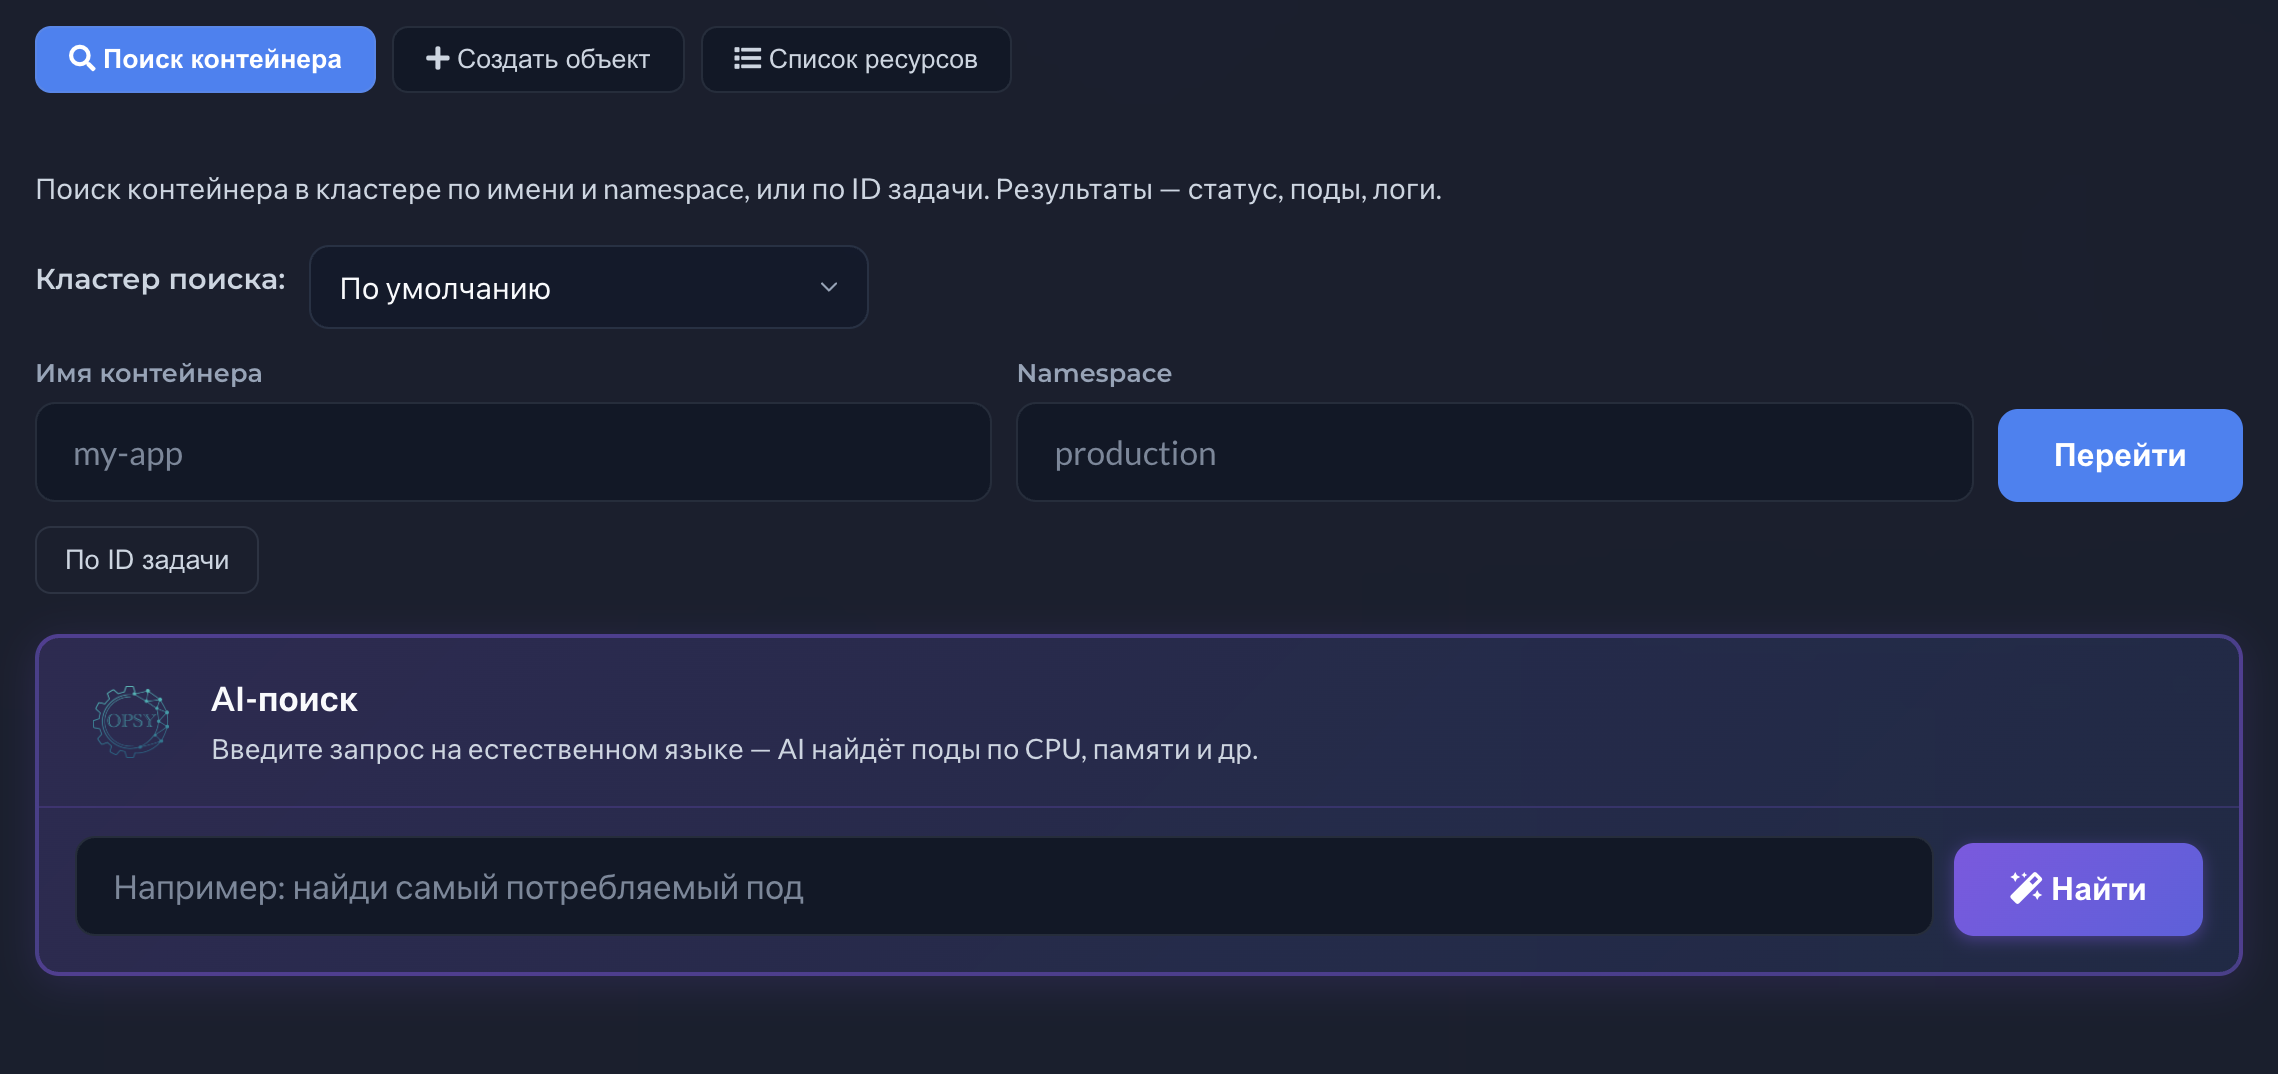This screenshot has height=1074, width=2278.
Task: Click the AI-поиск description text
Action: 735,748
